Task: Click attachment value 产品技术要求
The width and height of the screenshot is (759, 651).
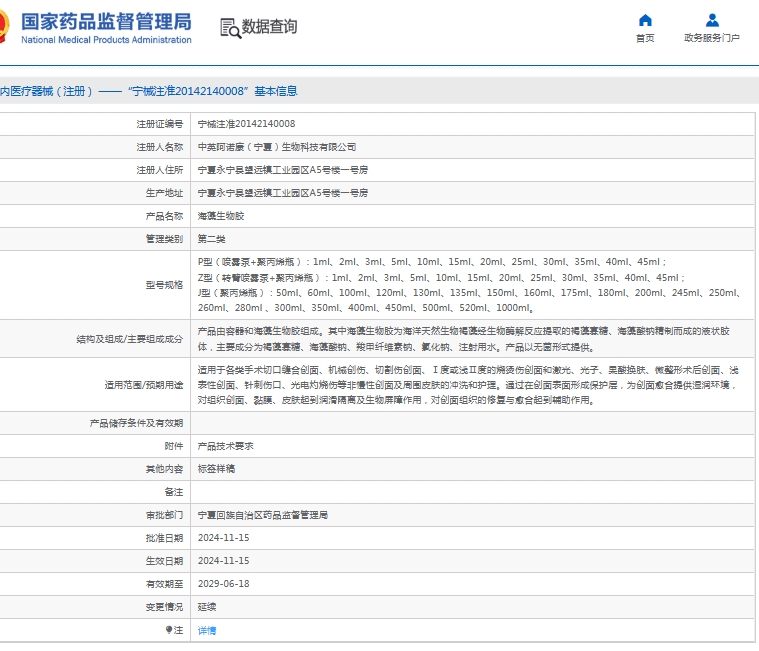Action: [x=226, y=446]
